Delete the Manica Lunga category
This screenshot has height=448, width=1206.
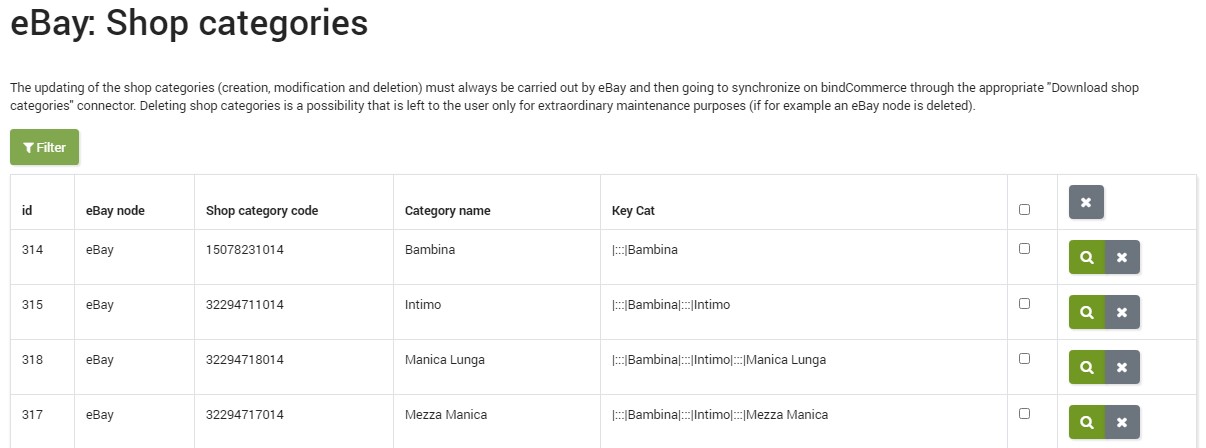click(1122, 367)
